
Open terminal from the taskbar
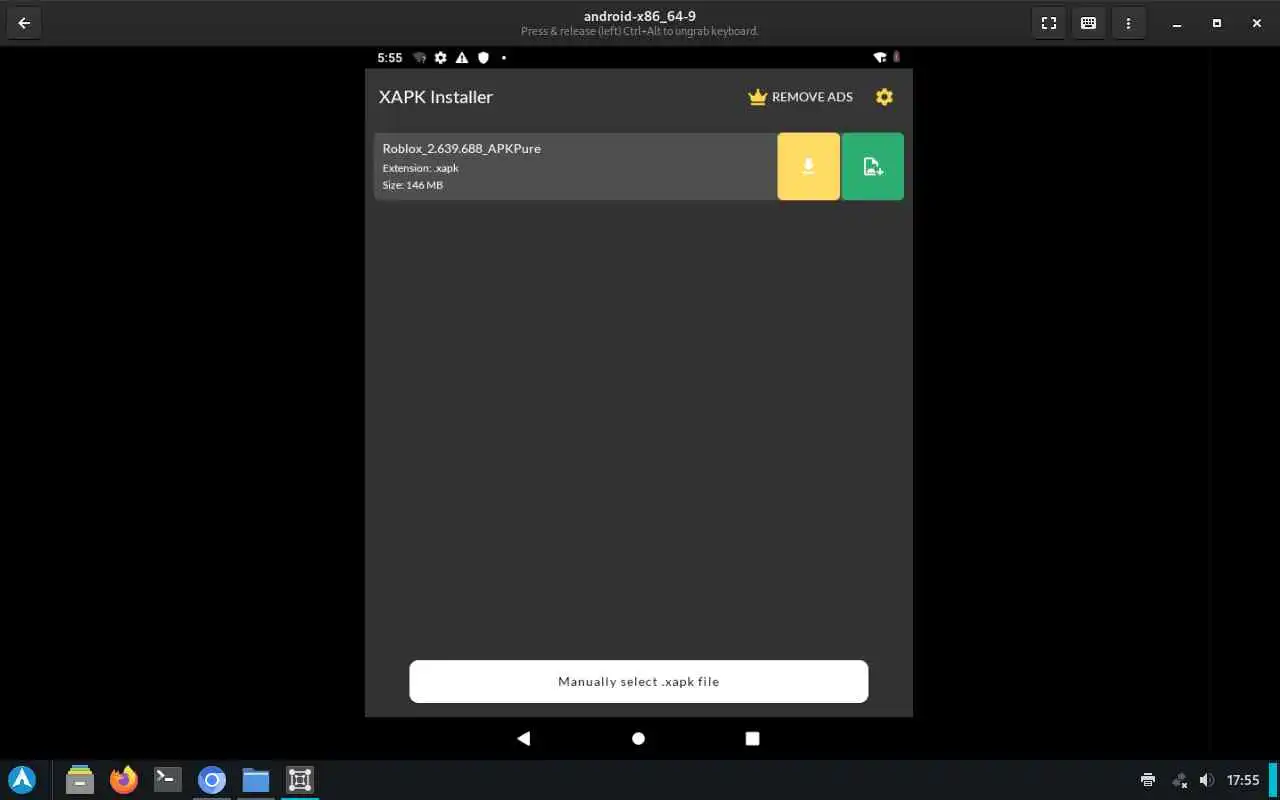tap(168, 779)
